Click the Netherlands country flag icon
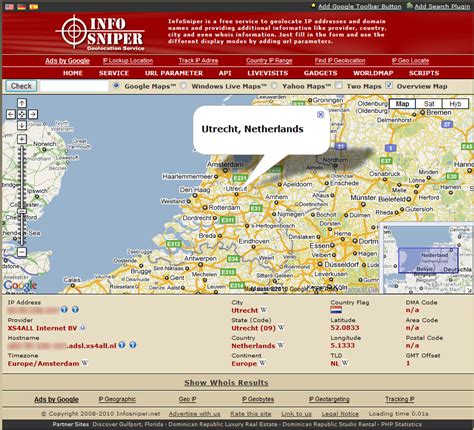This screenshot has width=474, height=430. click(336, 310)
